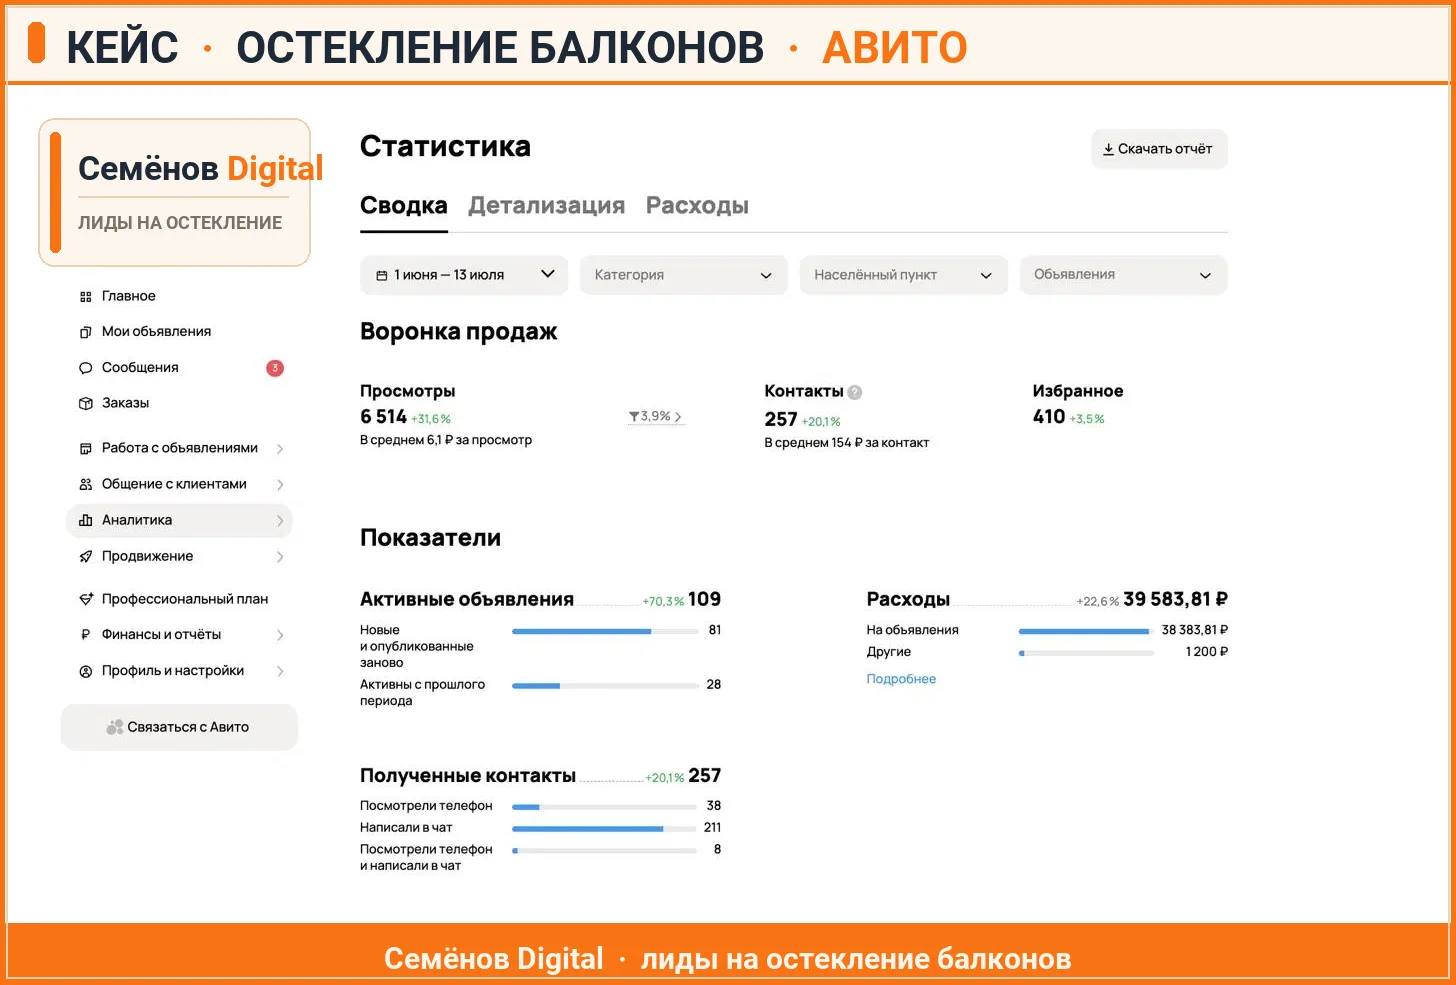Click the Избранное value 410
Image resolution: width=1456 pixels, height=985 pixels.
tap(1049, 417)
